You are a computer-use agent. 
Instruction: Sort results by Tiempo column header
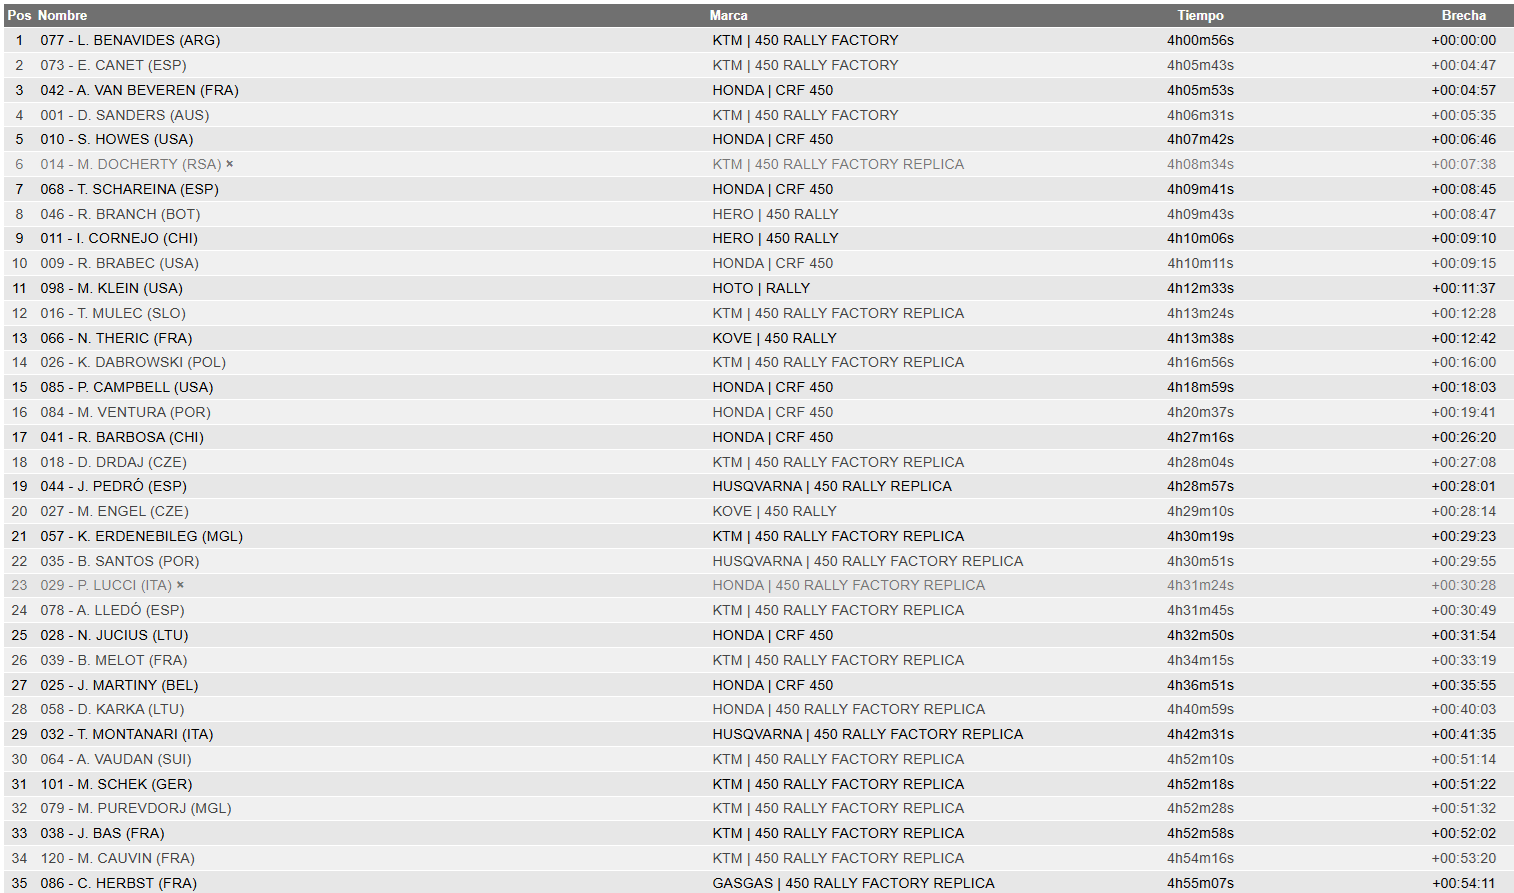(1200, 15)
